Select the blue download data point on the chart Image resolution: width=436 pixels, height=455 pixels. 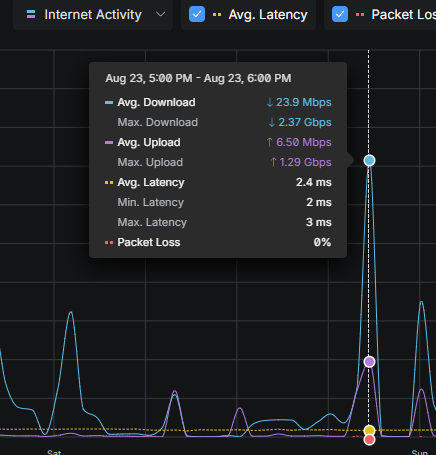pos(369,161)
